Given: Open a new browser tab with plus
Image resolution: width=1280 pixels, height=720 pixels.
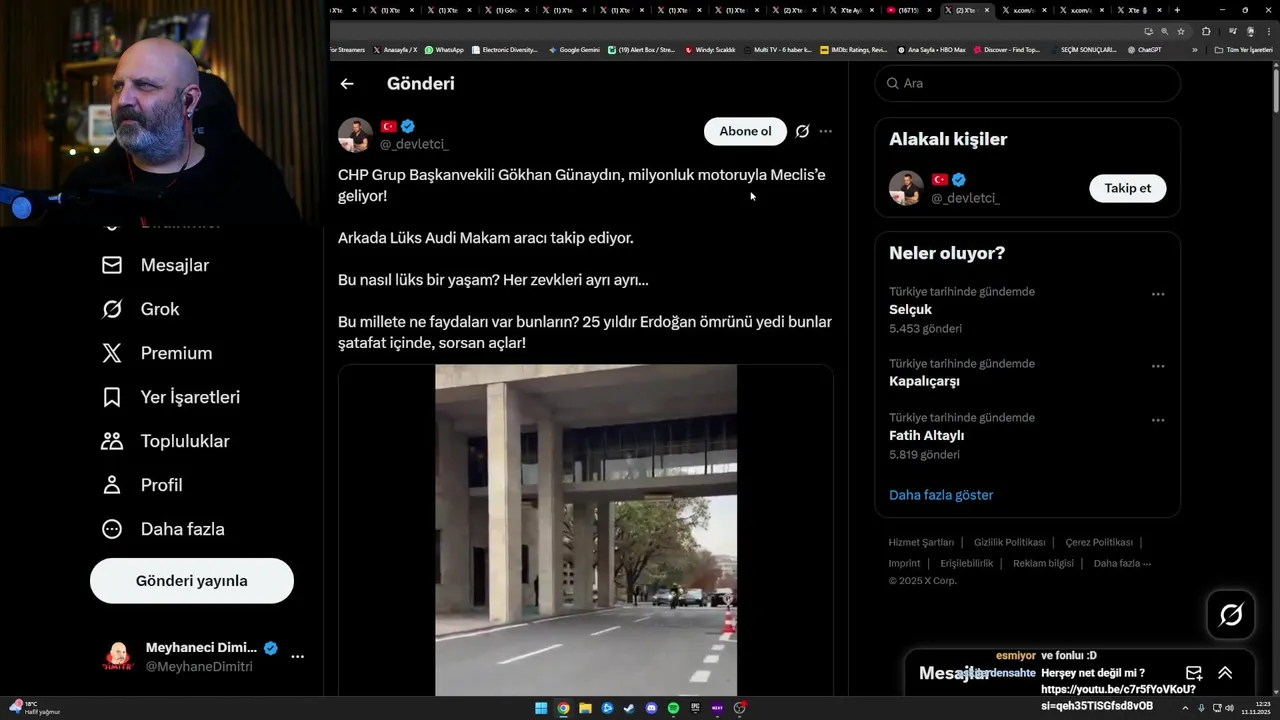Looking at the screenshot, I should pyautogui.click(x=1177, y=10).
